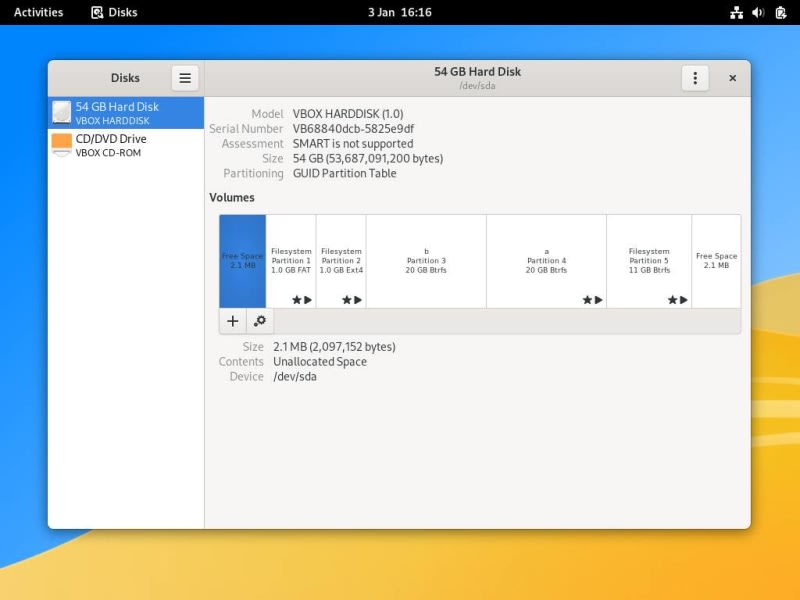Open the 3 Jan 16:16 clock calendar
The image size is (800, 600).
[399, 12]
